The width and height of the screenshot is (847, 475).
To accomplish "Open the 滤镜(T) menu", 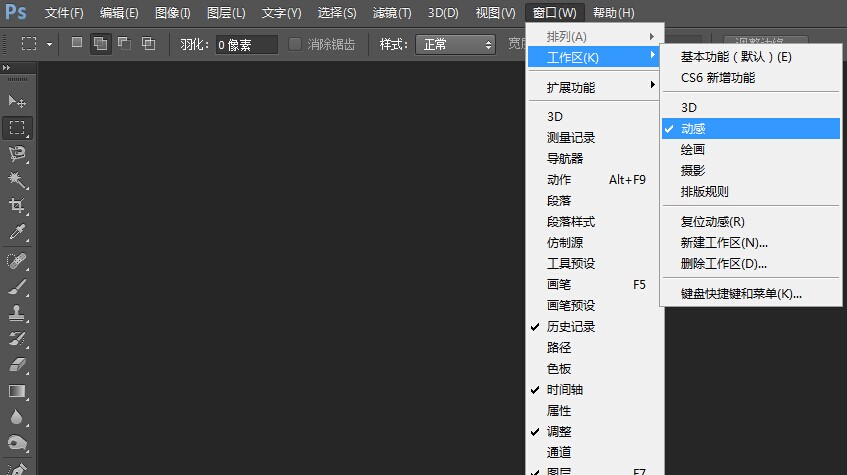I will [x=391, y=13].
